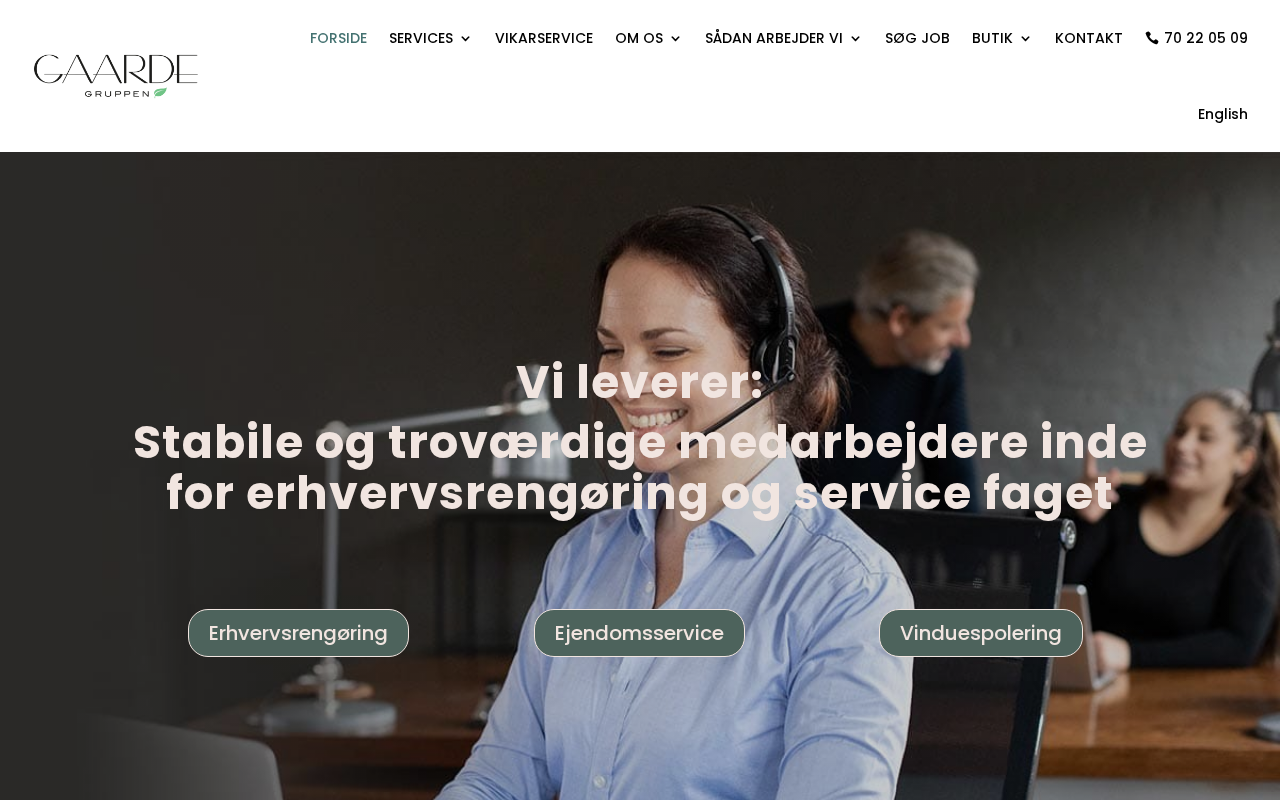Screen dimensions: 1280x800
Task: Go to the Søg job page
Action: pyautogui.click(x=917, y=38)
